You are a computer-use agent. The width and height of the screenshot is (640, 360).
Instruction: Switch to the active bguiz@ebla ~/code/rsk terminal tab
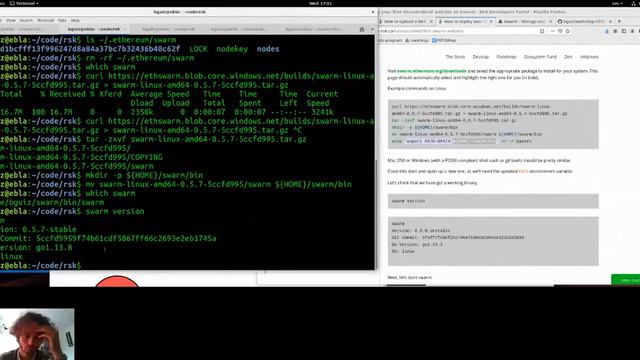tap(94, 29)
